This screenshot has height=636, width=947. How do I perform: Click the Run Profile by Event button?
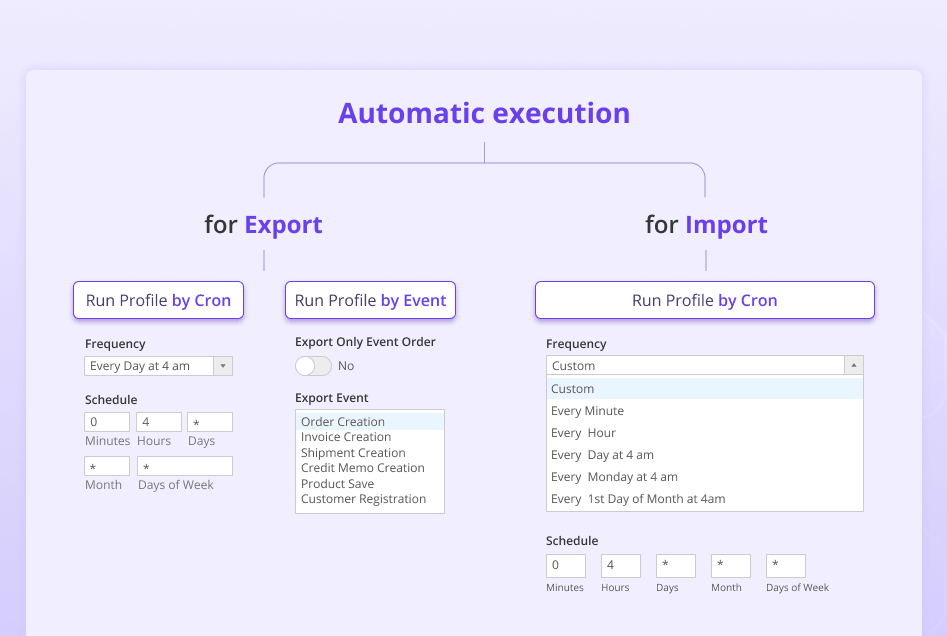coord(370,300)
